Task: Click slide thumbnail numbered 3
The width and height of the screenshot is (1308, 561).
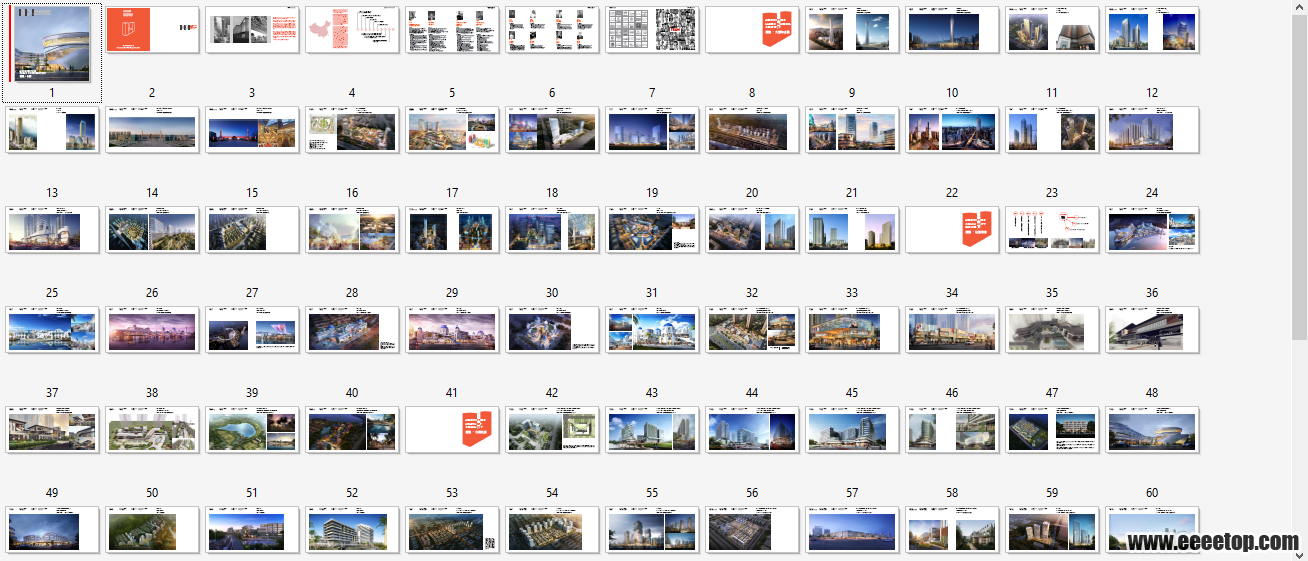Action: 252,30
